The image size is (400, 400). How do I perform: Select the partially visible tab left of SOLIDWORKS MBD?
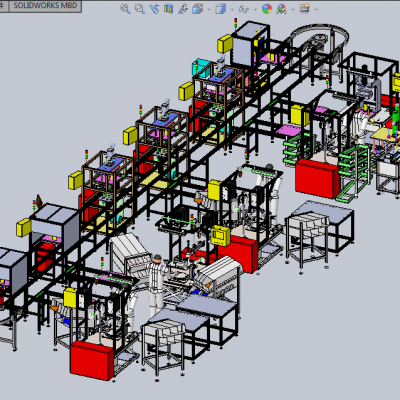4,6
